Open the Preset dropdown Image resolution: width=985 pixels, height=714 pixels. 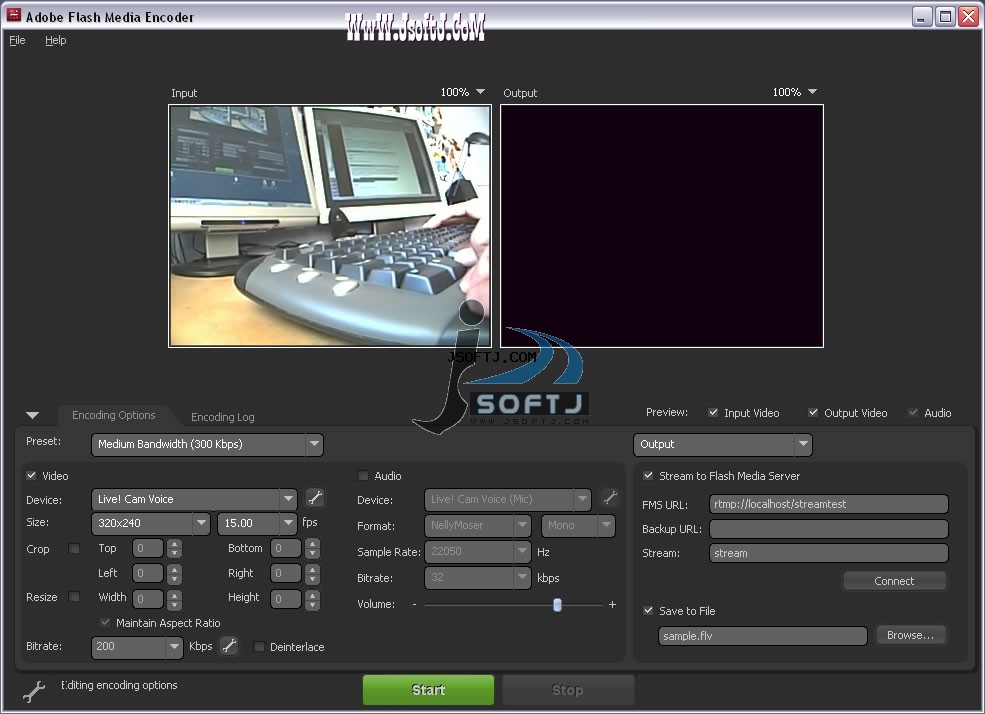pos(207,444)
